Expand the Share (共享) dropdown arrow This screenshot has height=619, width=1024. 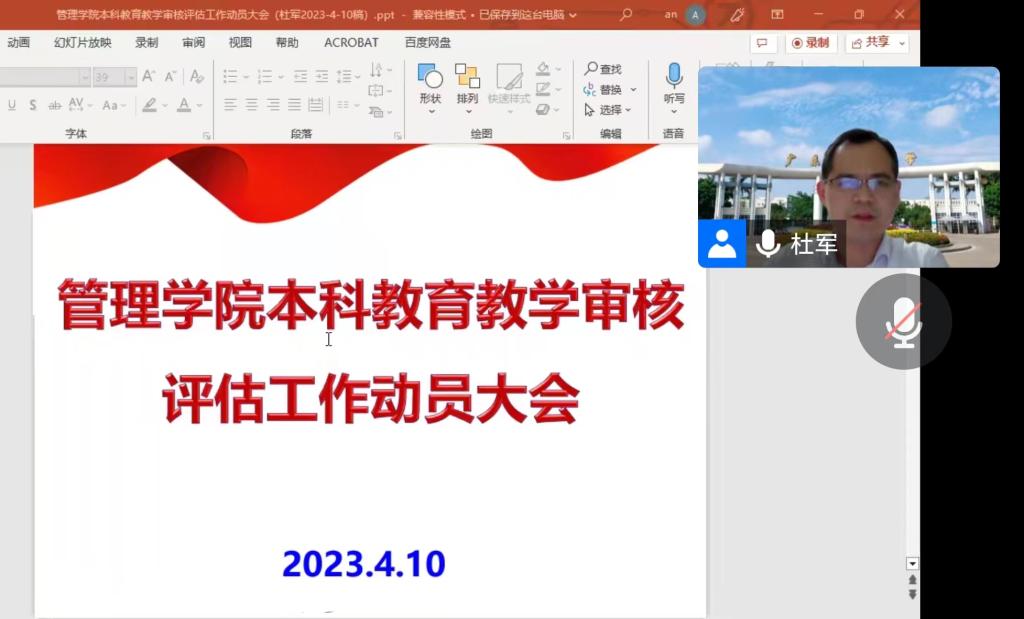902,43
